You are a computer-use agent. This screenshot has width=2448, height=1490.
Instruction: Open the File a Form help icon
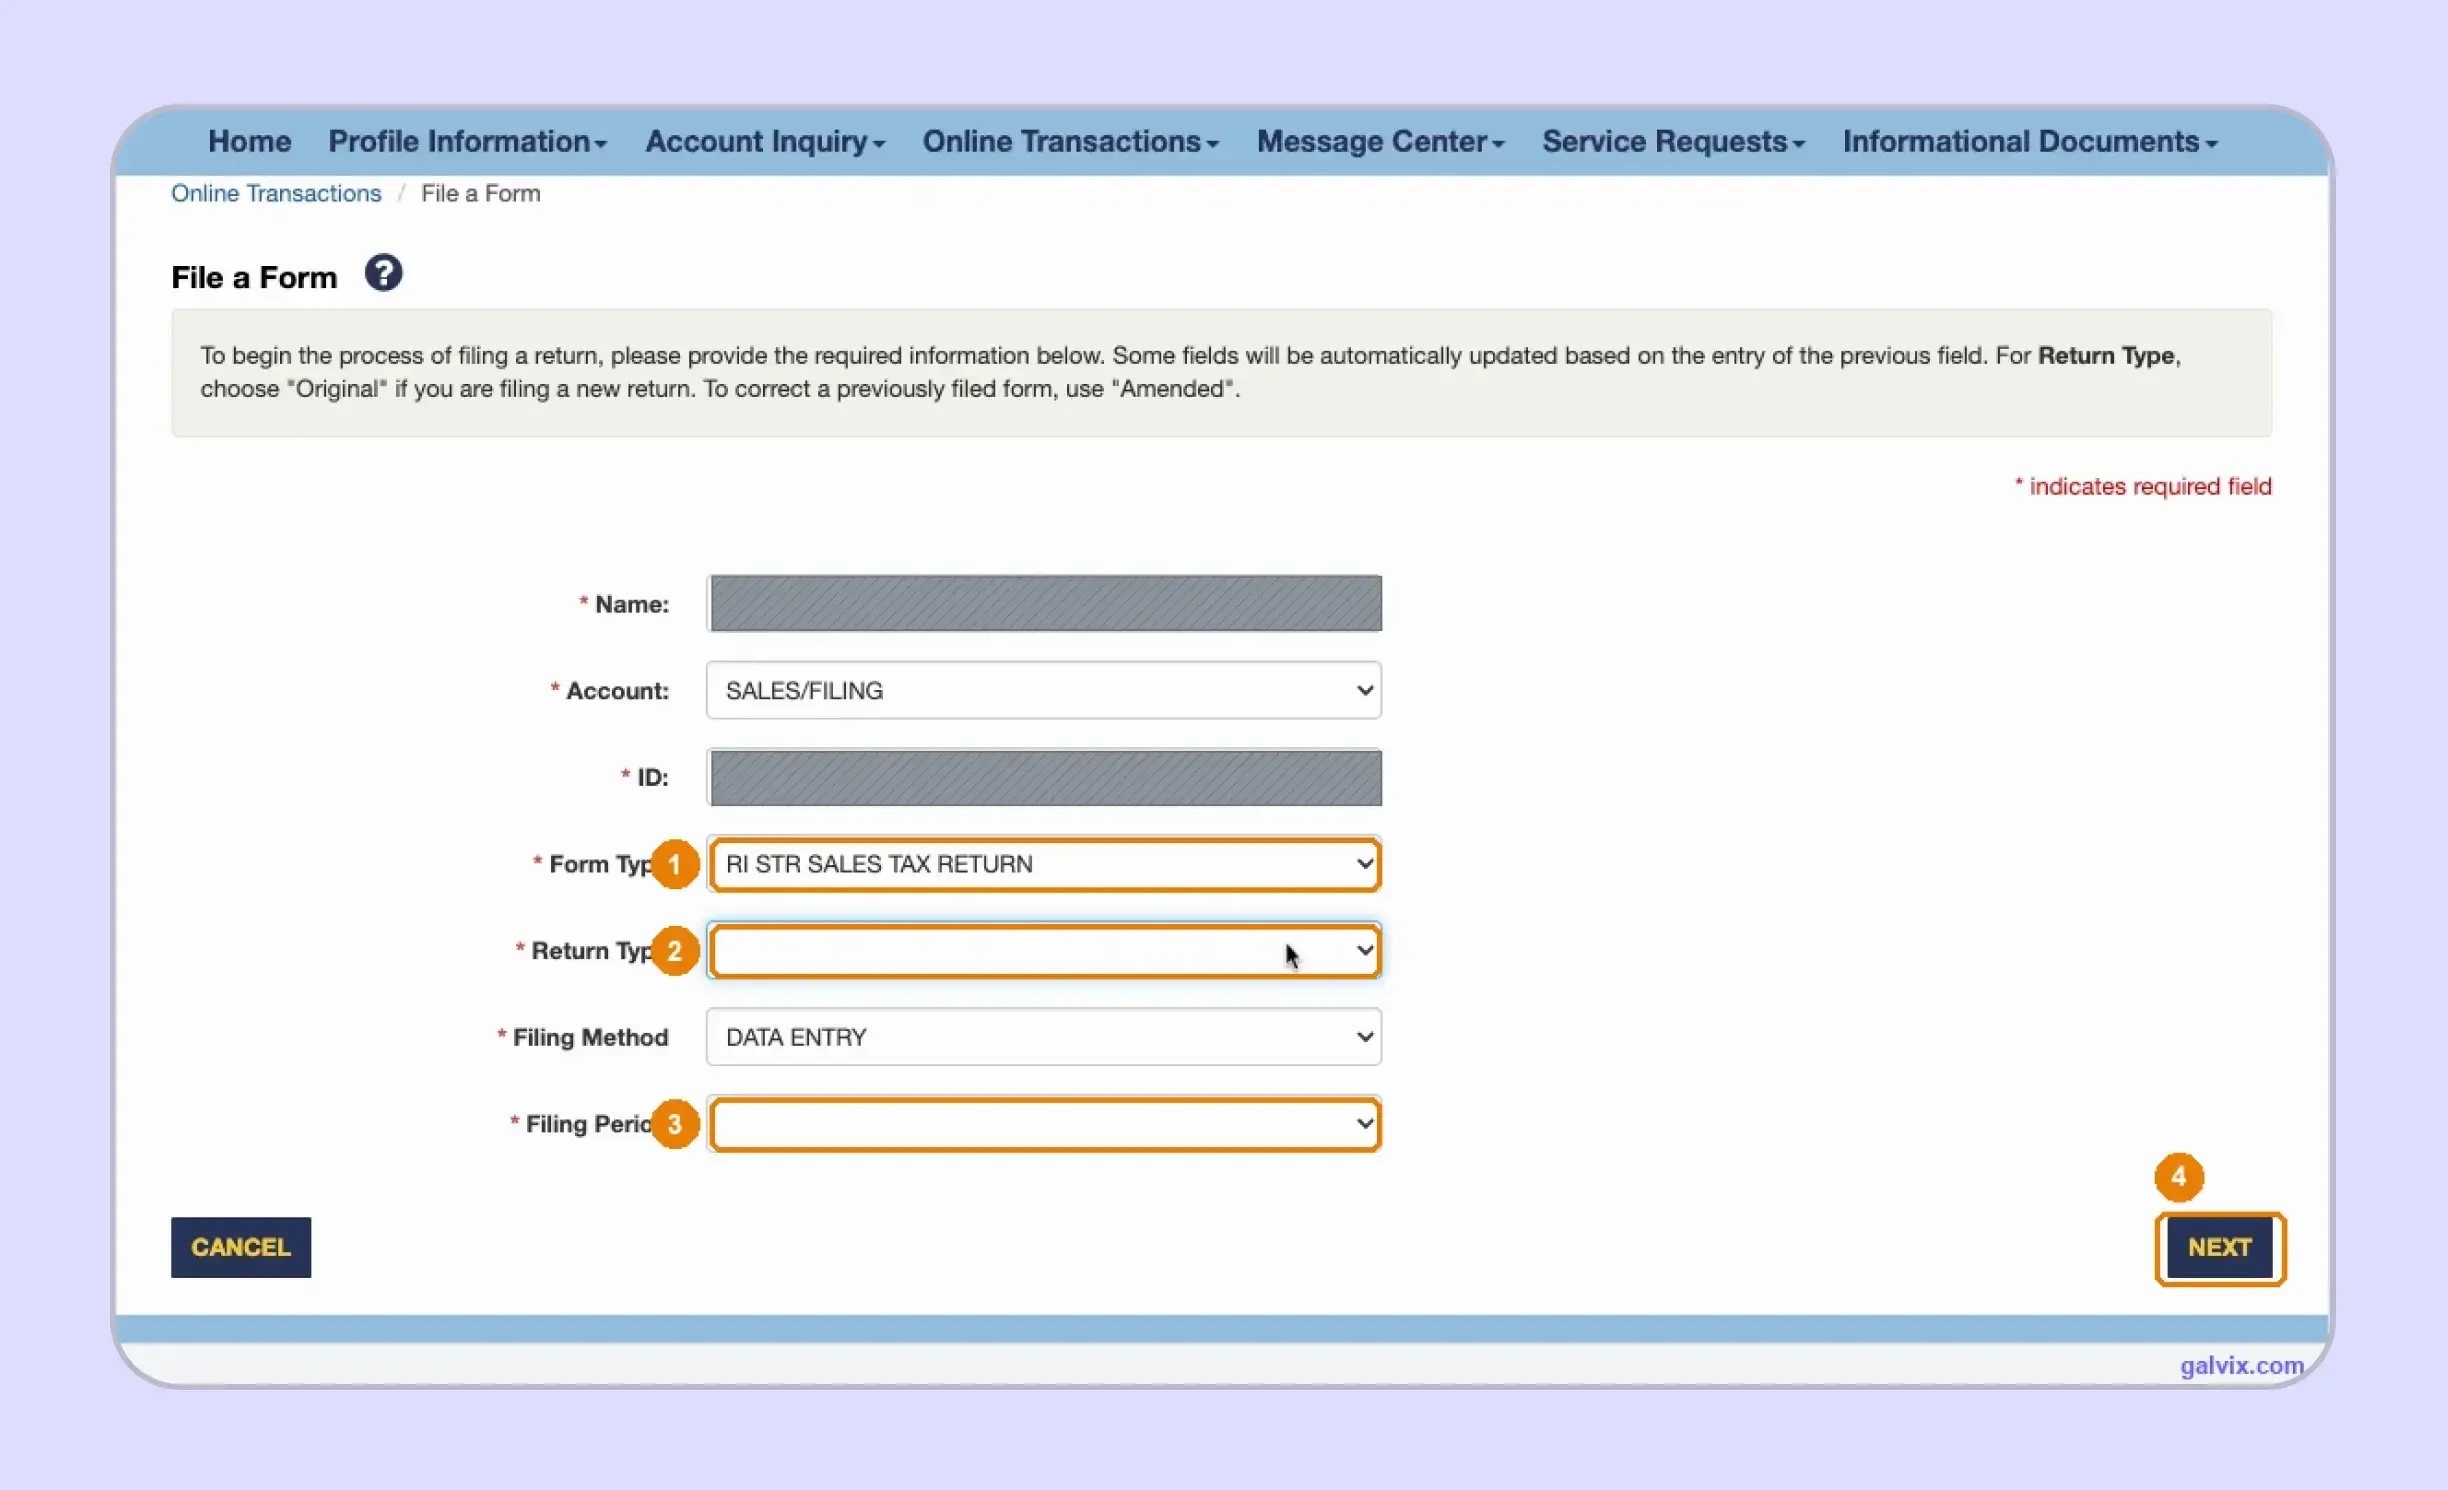pos(383,273)
